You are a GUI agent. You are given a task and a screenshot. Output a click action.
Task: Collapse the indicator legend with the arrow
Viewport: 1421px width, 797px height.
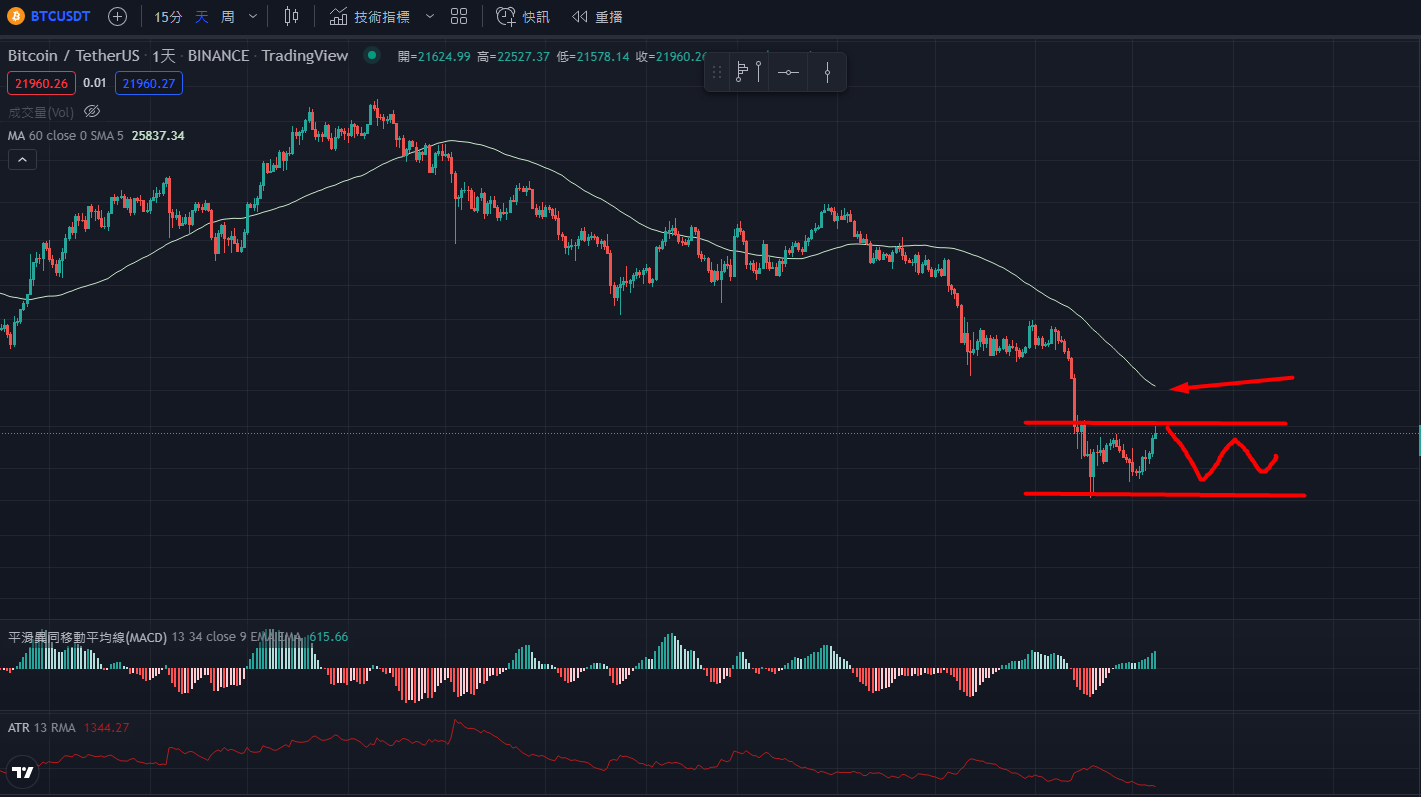tap(22, 159)
